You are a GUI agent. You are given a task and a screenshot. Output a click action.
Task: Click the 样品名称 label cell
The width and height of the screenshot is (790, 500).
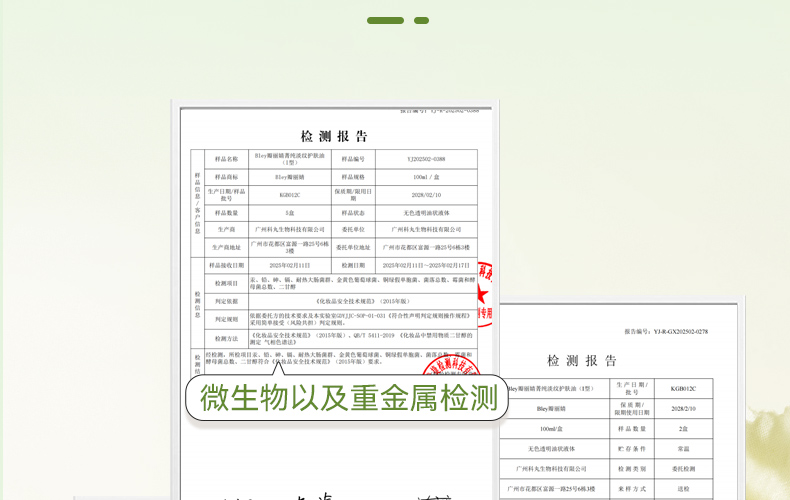226,159
